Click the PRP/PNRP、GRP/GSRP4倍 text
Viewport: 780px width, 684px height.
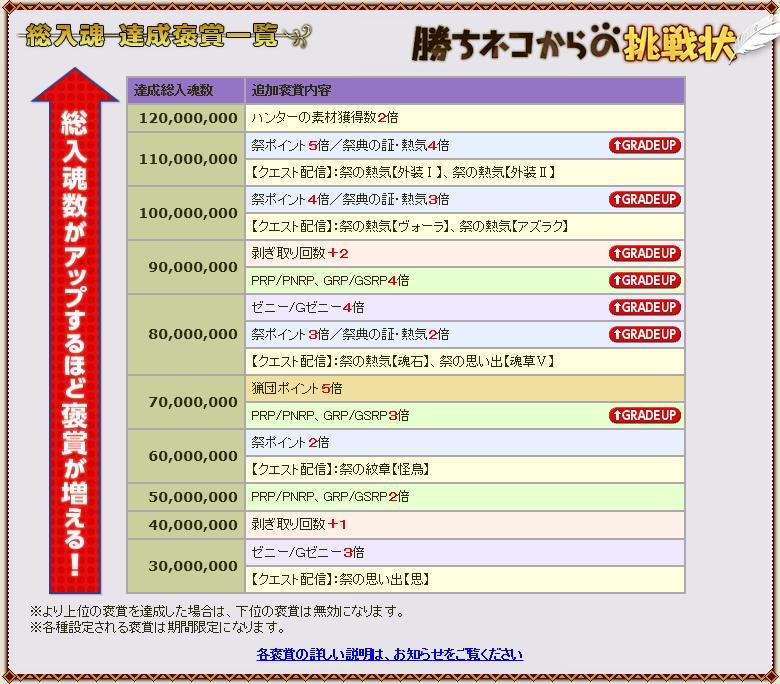(330, 281)
